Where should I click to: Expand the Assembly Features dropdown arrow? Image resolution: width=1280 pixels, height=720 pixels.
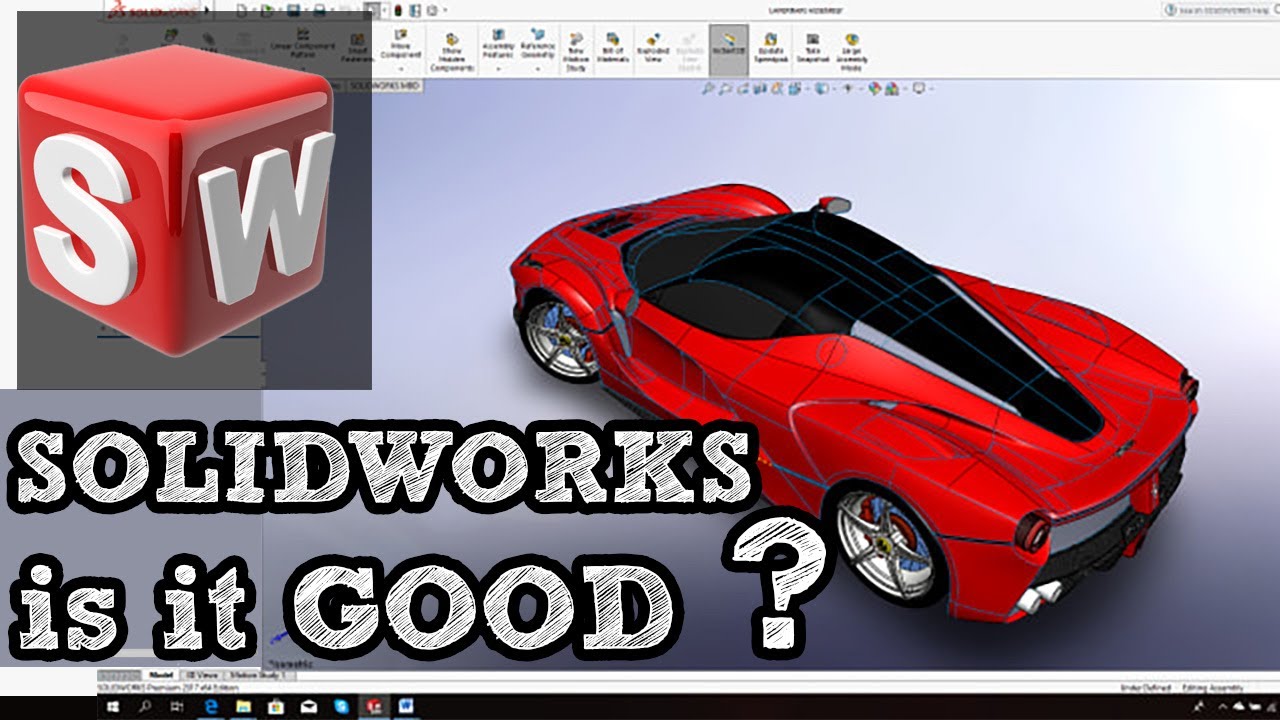click(x=498, y=68)
